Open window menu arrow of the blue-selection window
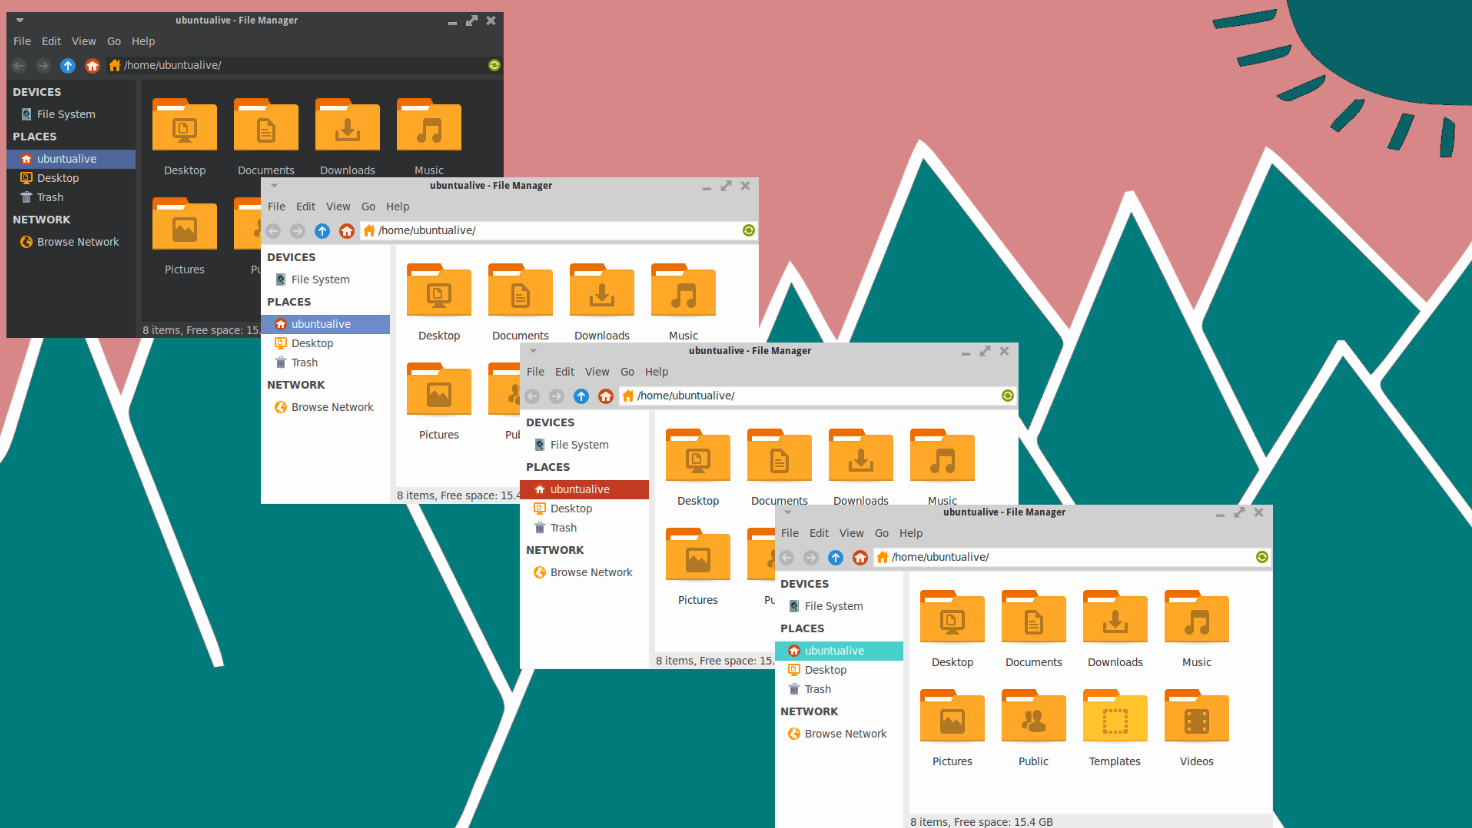The image size is (1472, 828). (x=274, y=186)
